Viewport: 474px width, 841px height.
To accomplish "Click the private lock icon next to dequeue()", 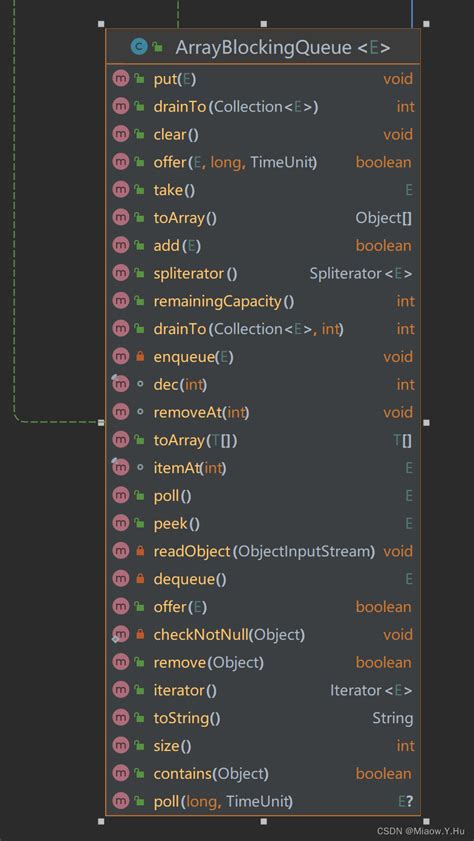I will (140, 579).
